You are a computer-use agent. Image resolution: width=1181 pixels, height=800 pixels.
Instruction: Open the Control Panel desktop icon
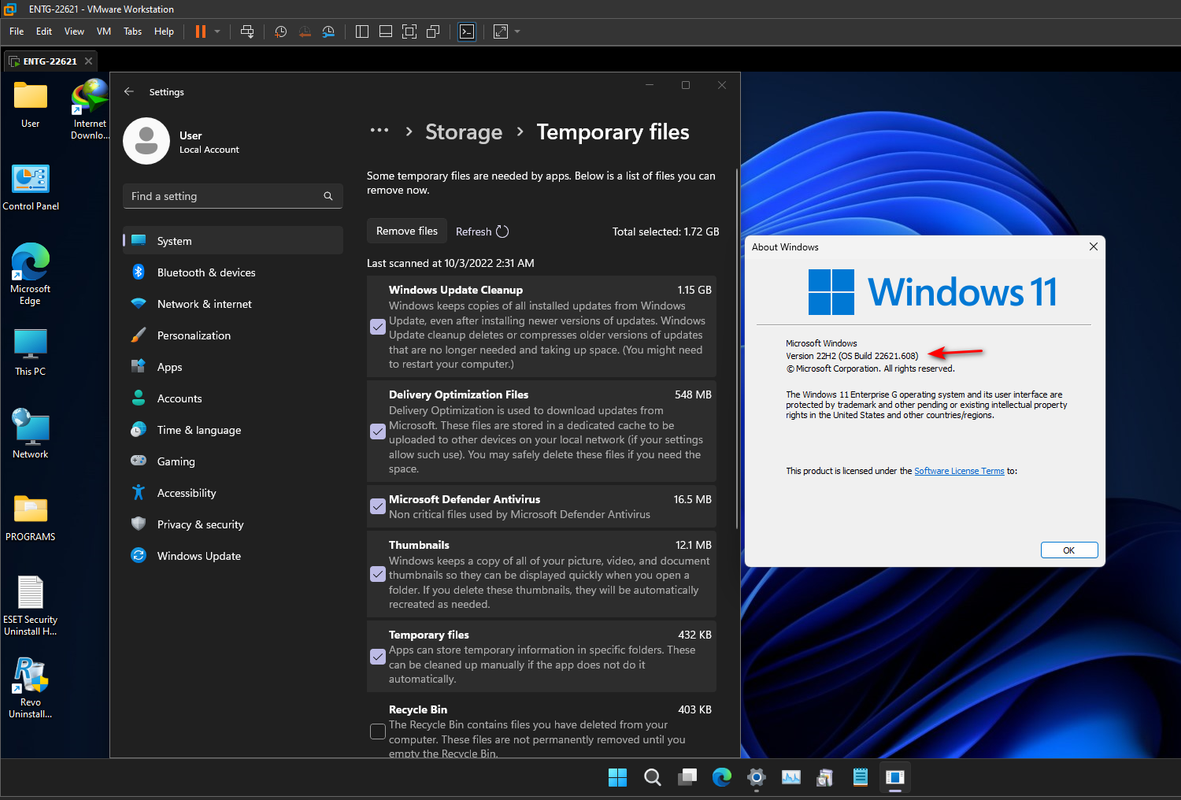tap(30, 188)
